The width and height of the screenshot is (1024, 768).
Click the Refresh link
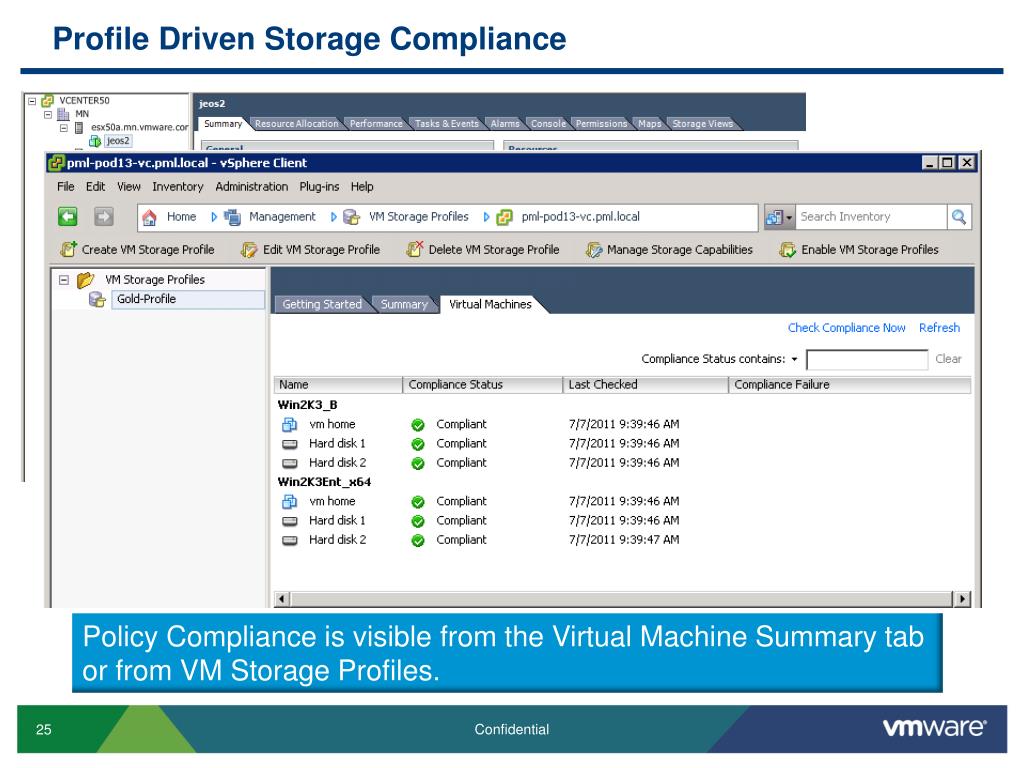(x=939, y=328)
